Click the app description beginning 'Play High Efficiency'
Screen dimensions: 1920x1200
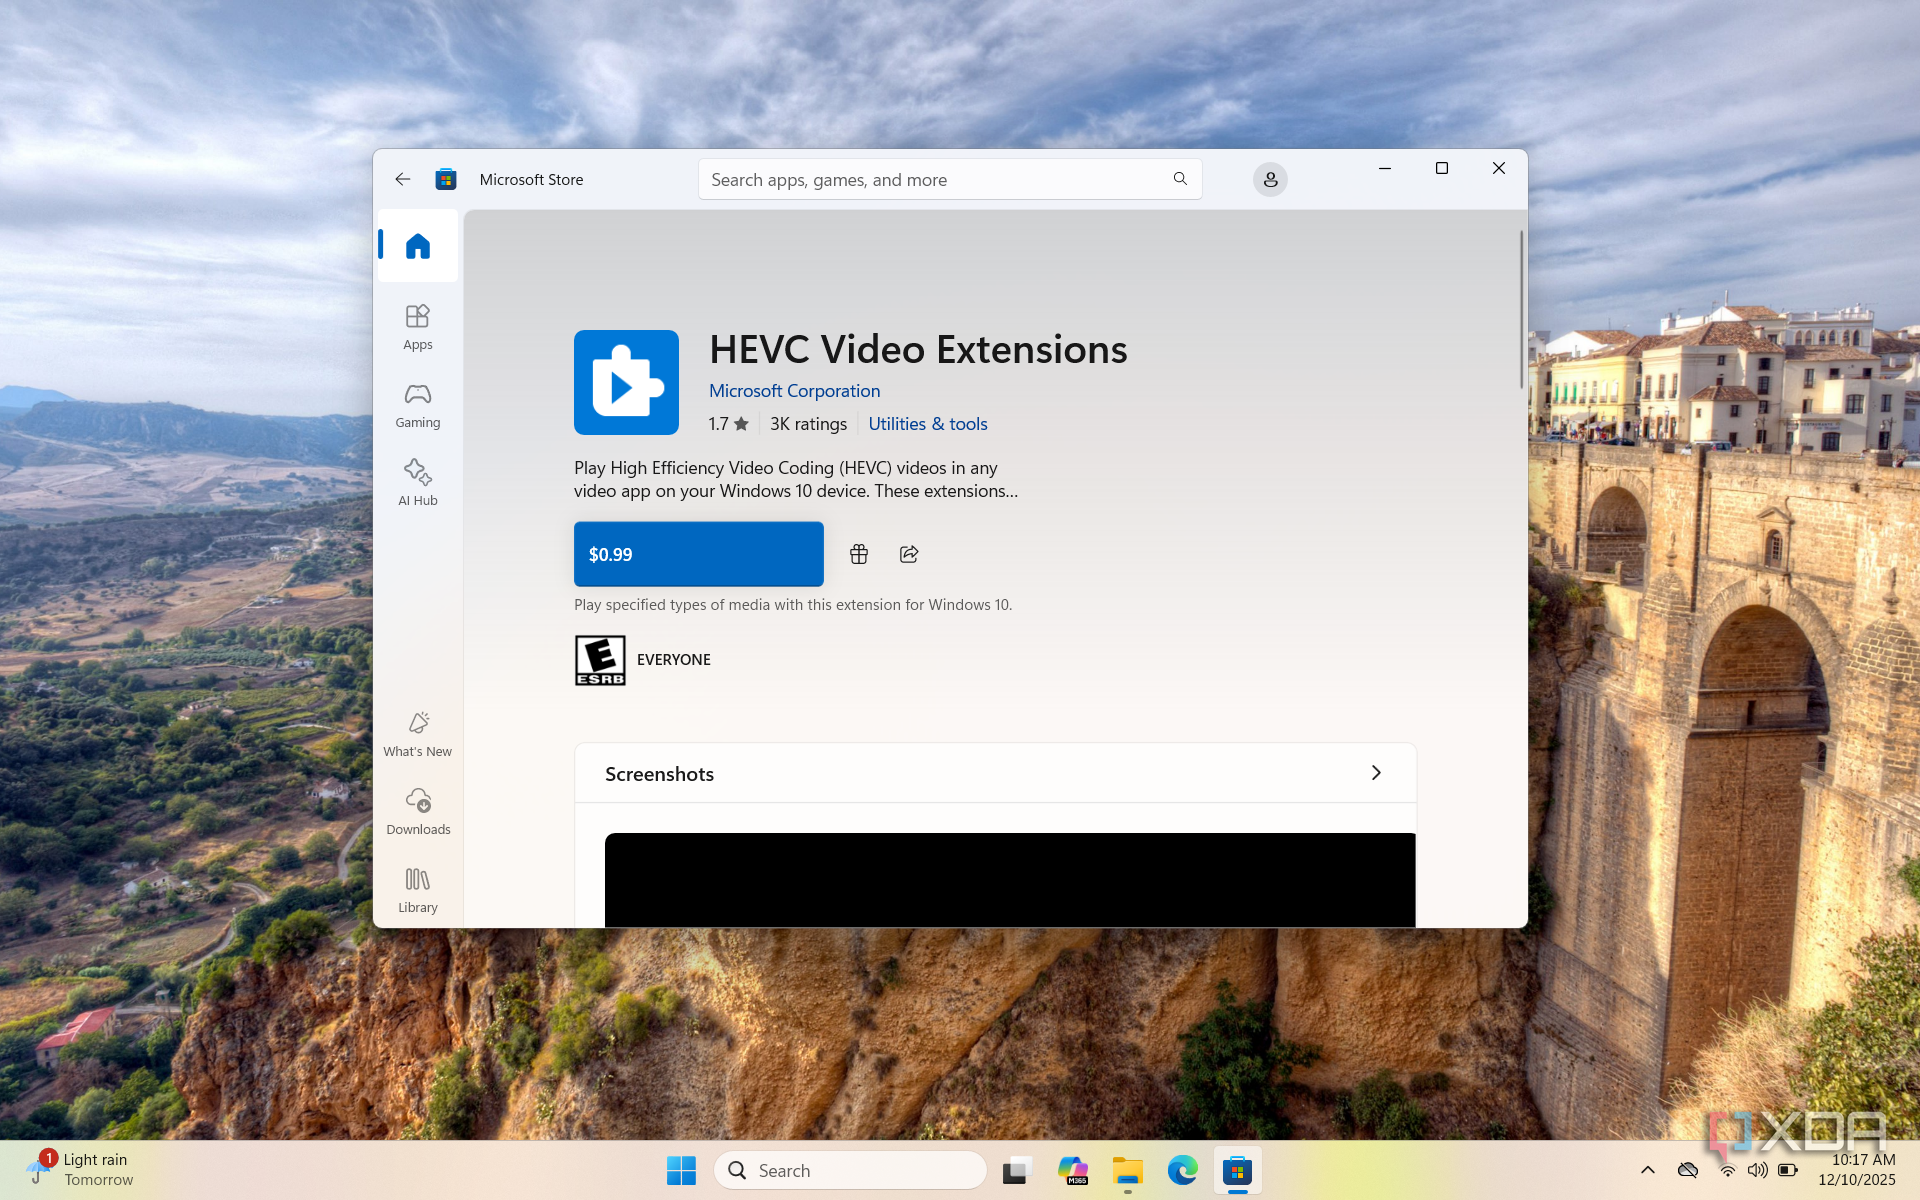coord(796,479)
